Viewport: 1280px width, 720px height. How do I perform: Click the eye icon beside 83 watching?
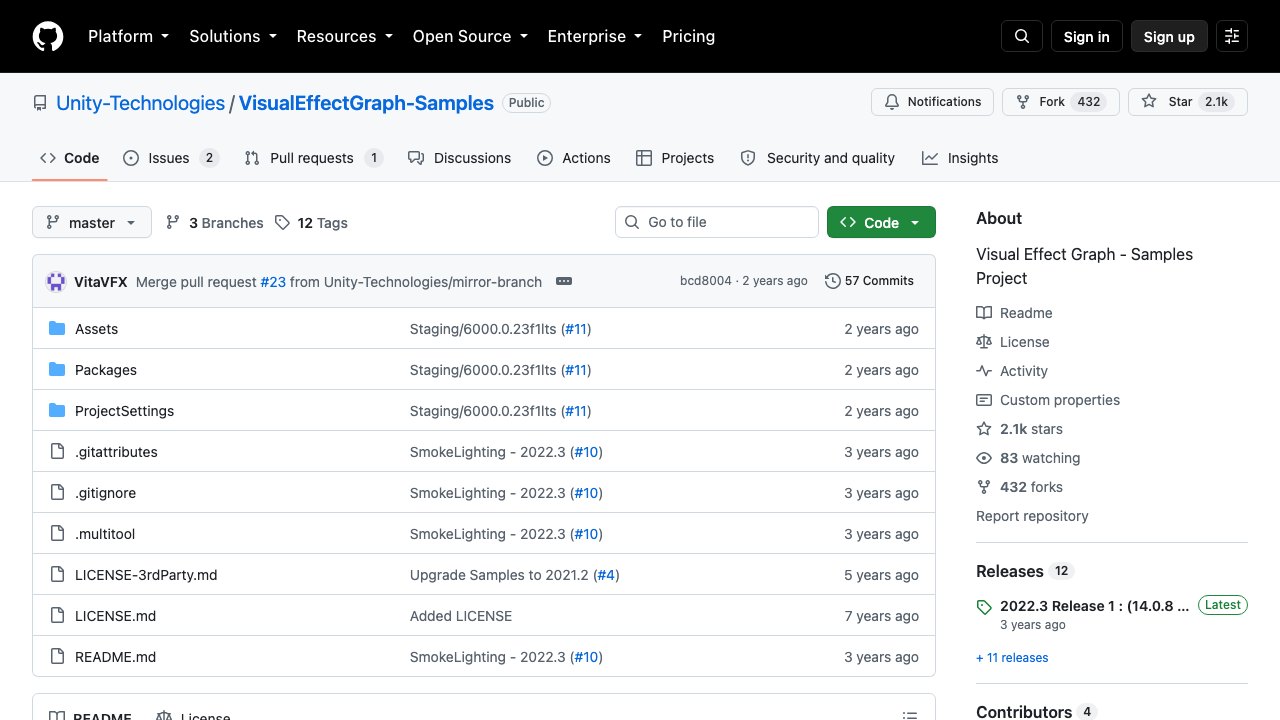coord(984,458)
